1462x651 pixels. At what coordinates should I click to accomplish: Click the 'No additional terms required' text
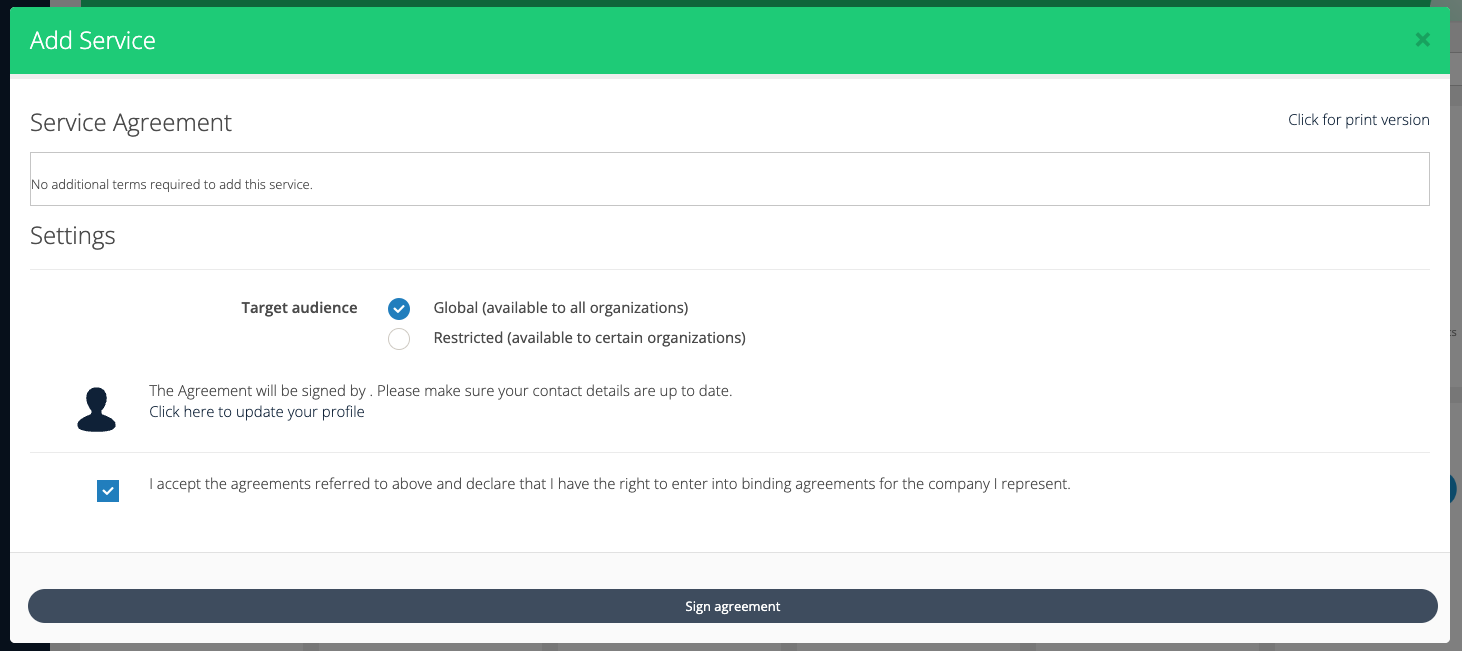[x=172, y=185]
